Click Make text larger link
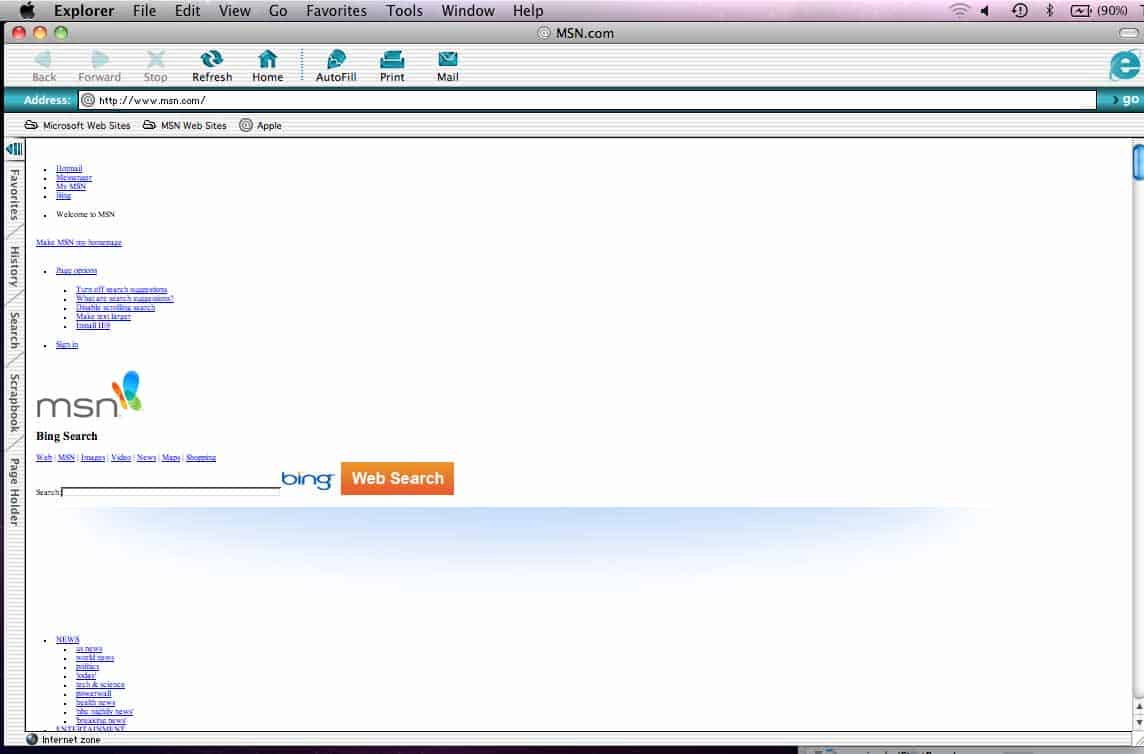The width and height of the screenshot is (1144, 754). 103,316
